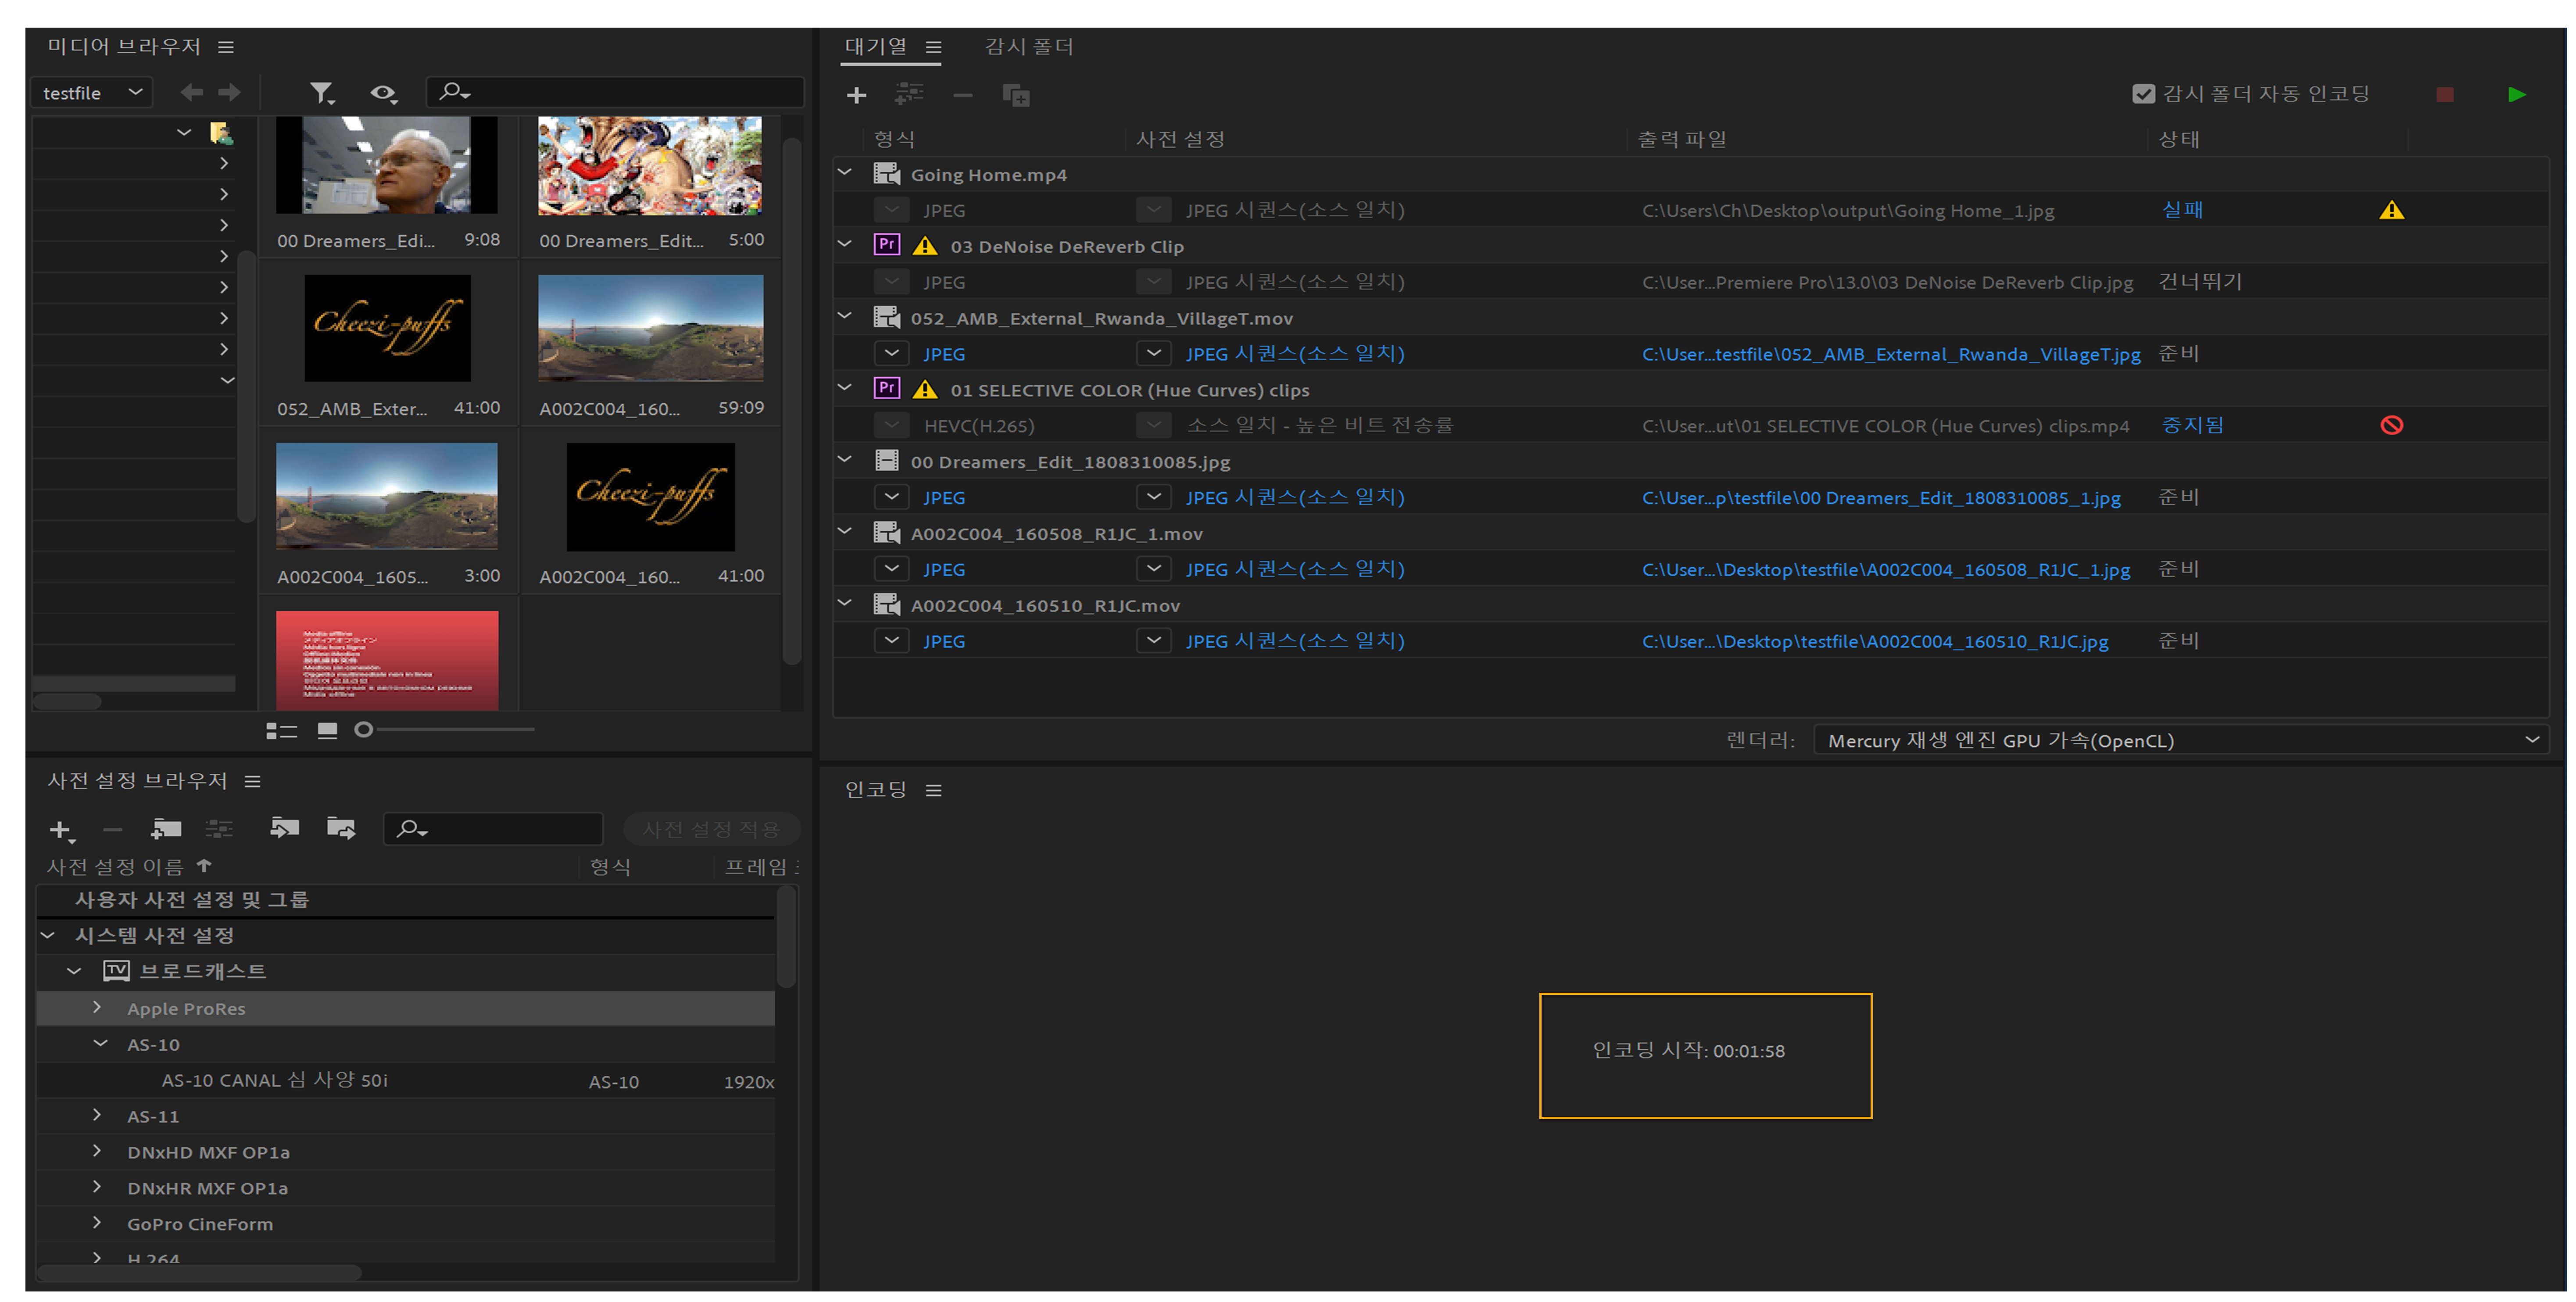
Task: Click the Import Presets icon in preset browser
Action: (284, 828)
